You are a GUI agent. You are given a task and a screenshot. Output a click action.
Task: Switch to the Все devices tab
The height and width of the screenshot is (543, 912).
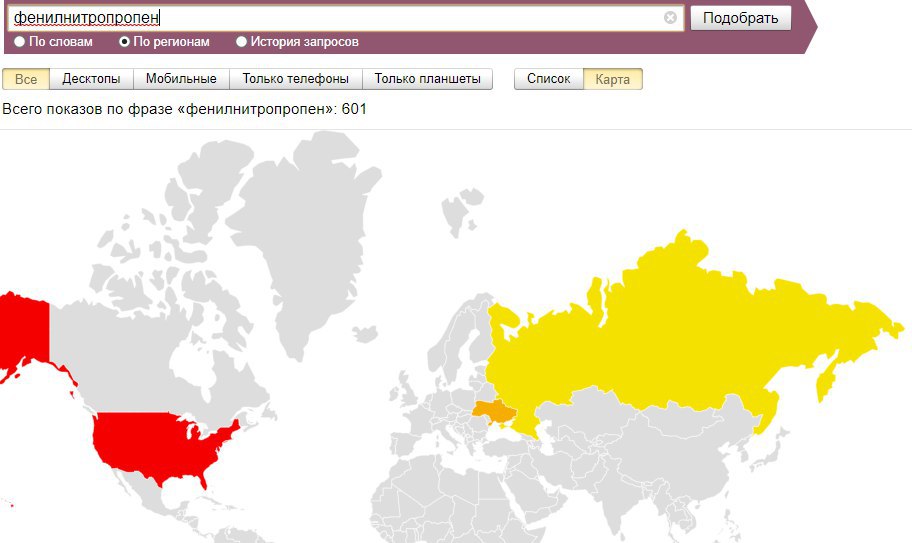26,79
